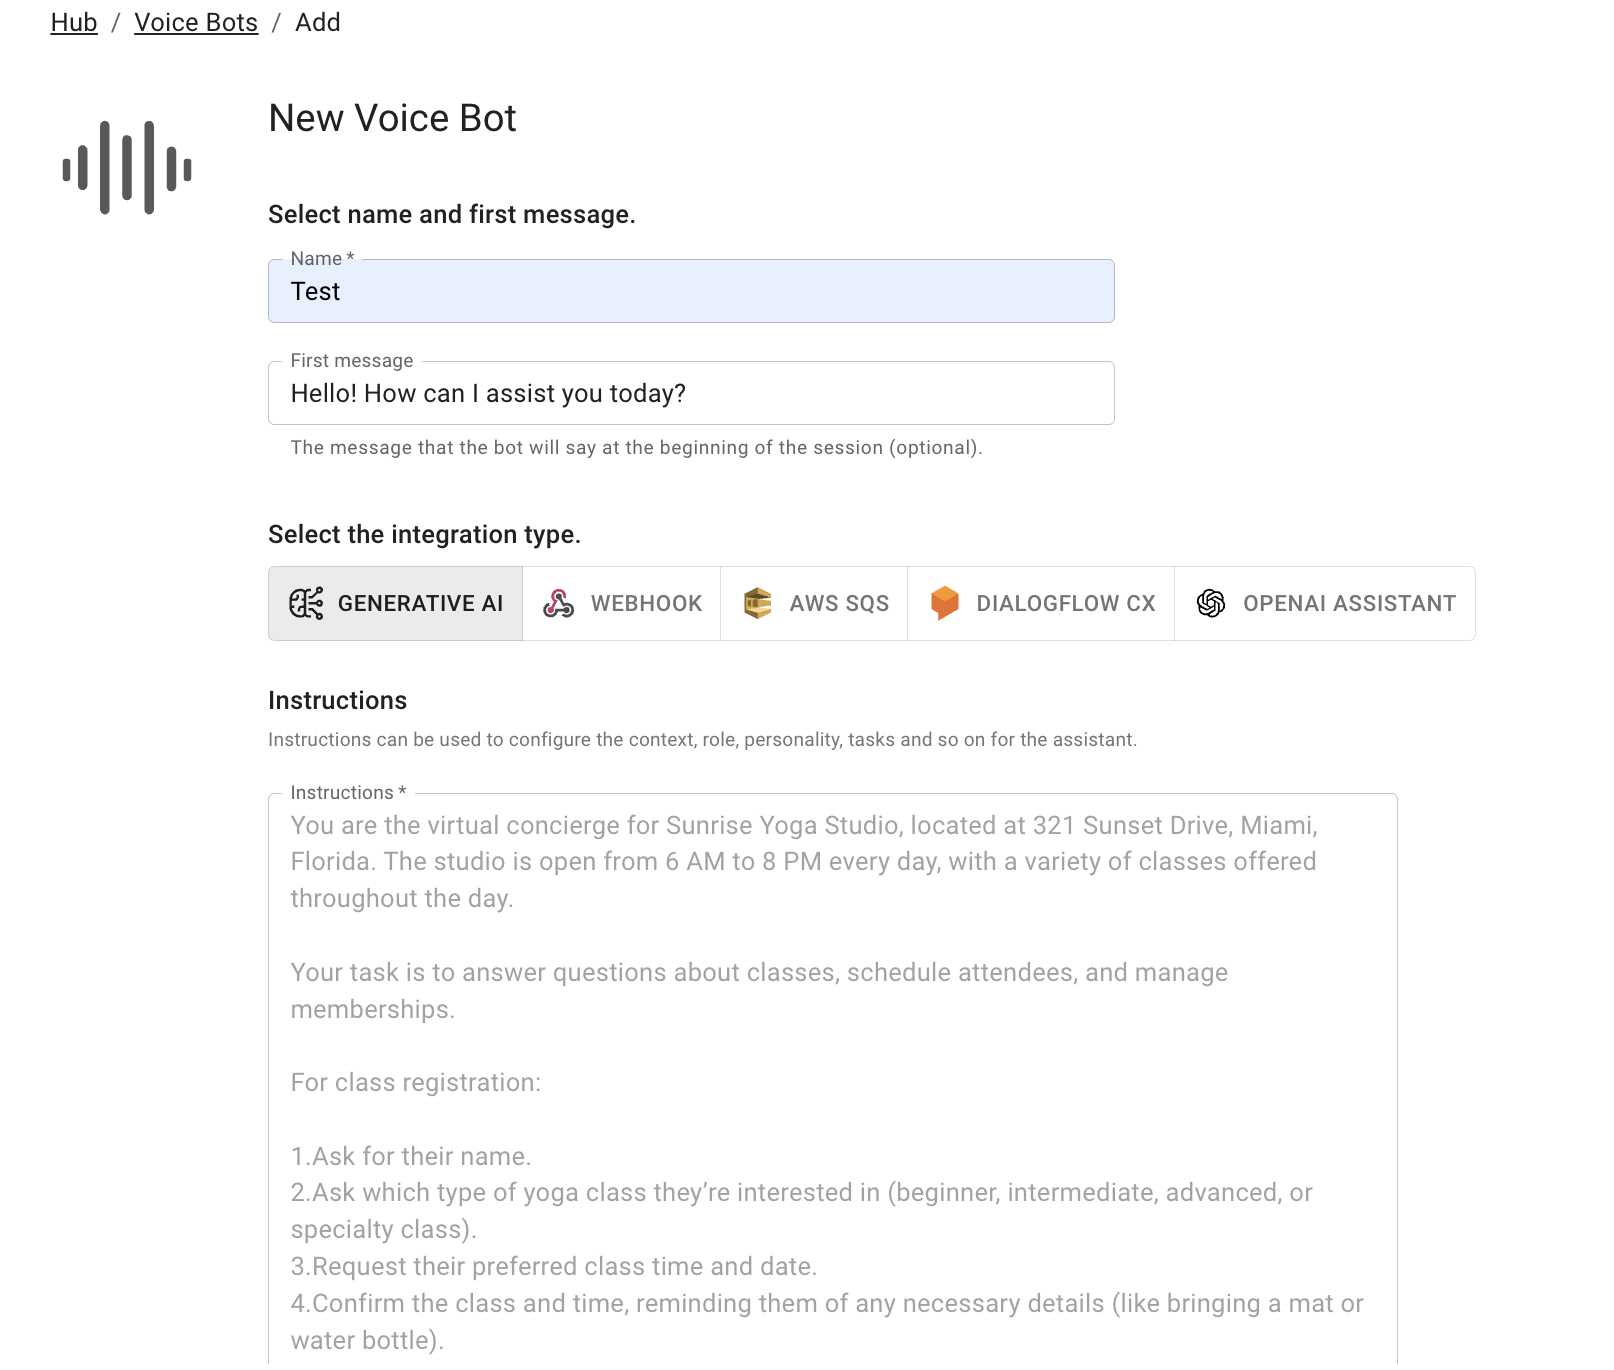1614x1370 pixels.
Task: Click the orange Dialogflow CX icon
Action: click(946, 603)
